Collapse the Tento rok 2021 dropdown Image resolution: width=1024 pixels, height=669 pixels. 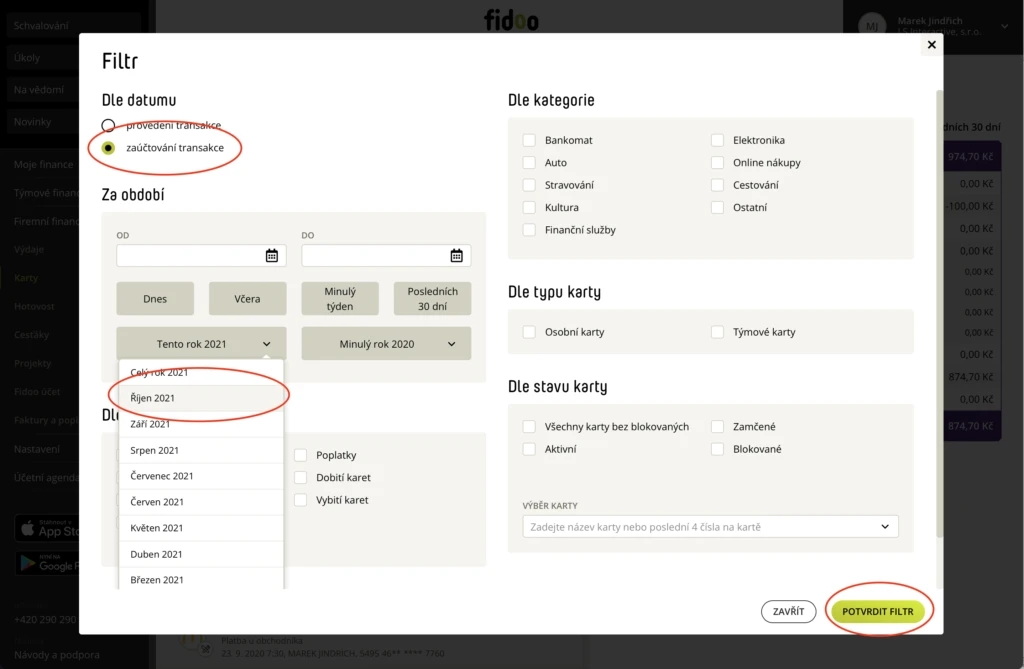click(x=201, y=344)
